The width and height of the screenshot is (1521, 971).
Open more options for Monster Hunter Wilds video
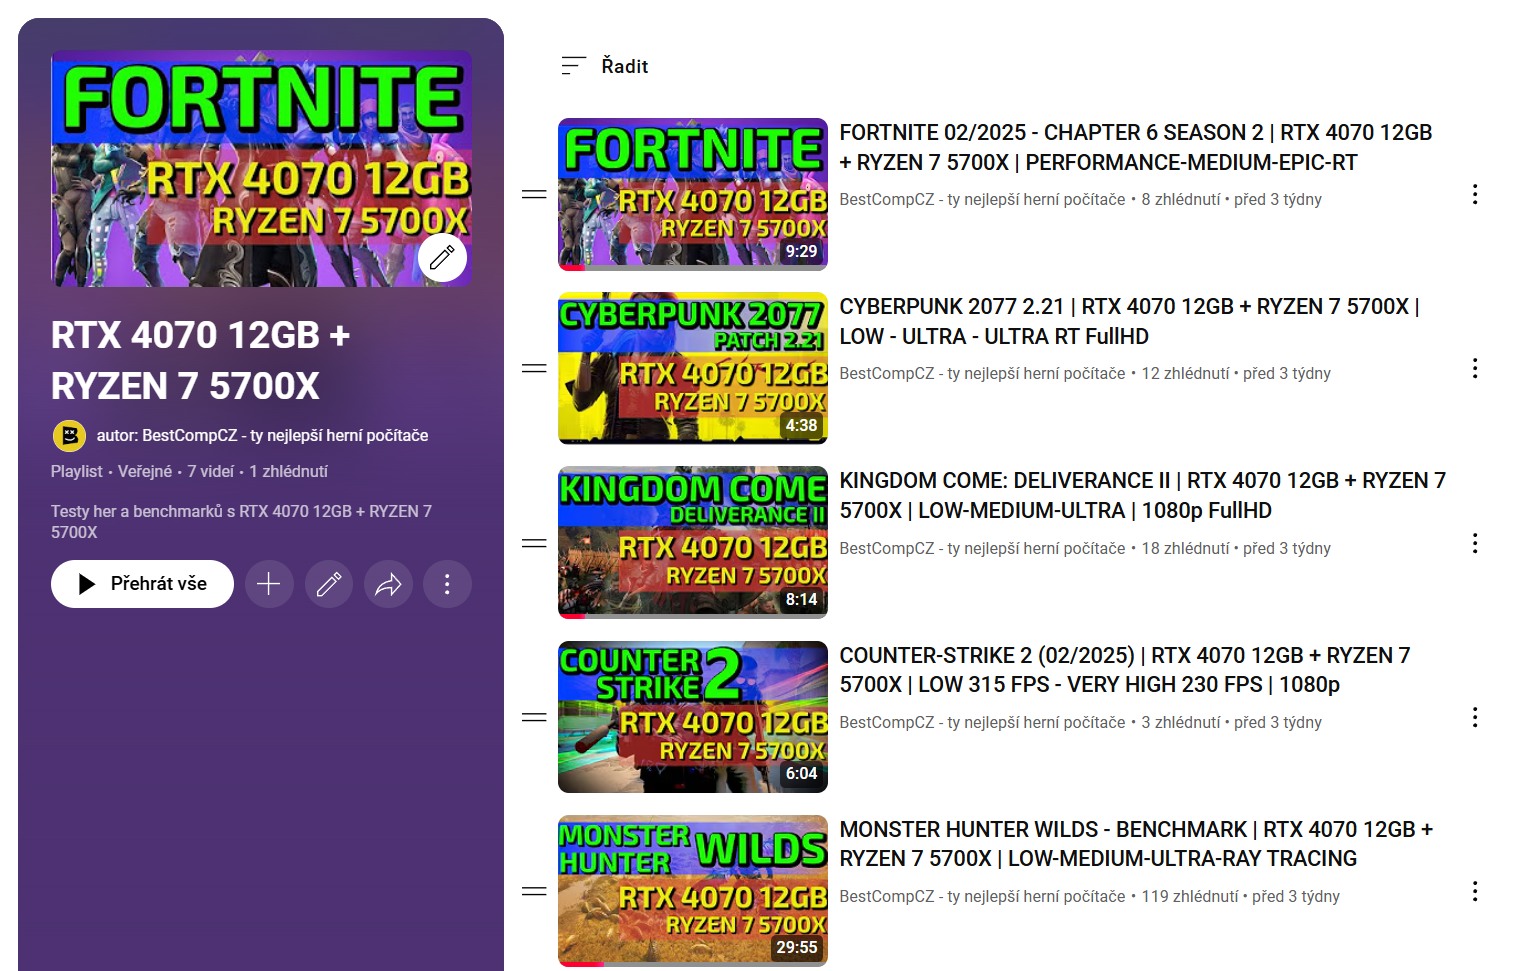point(1475,891)
